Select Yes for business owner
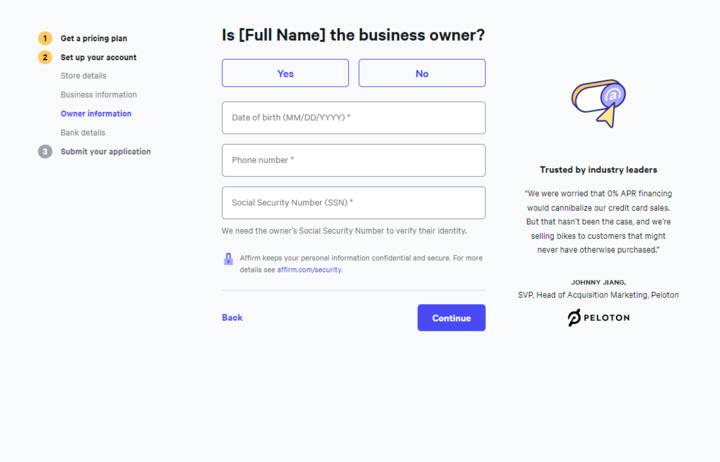Viewport: 720px width, 462px height. [285, 73]
